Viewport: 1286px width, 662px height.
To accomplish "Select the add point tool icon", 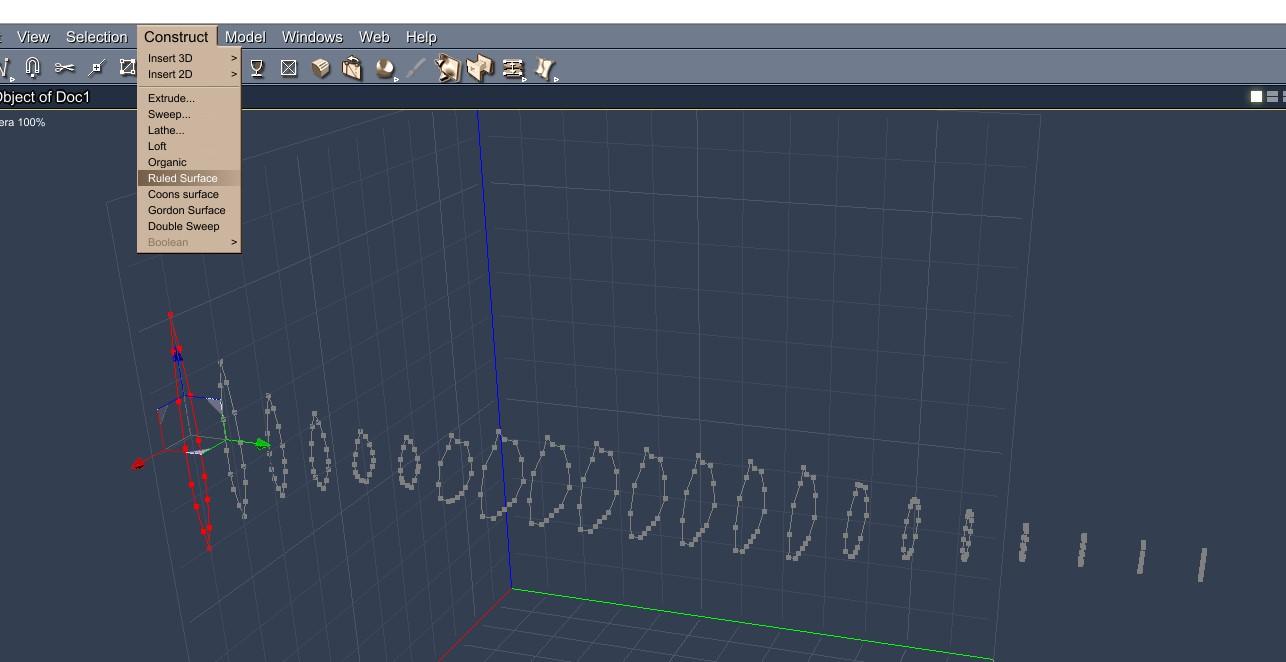I will click(x=97, y=68).
